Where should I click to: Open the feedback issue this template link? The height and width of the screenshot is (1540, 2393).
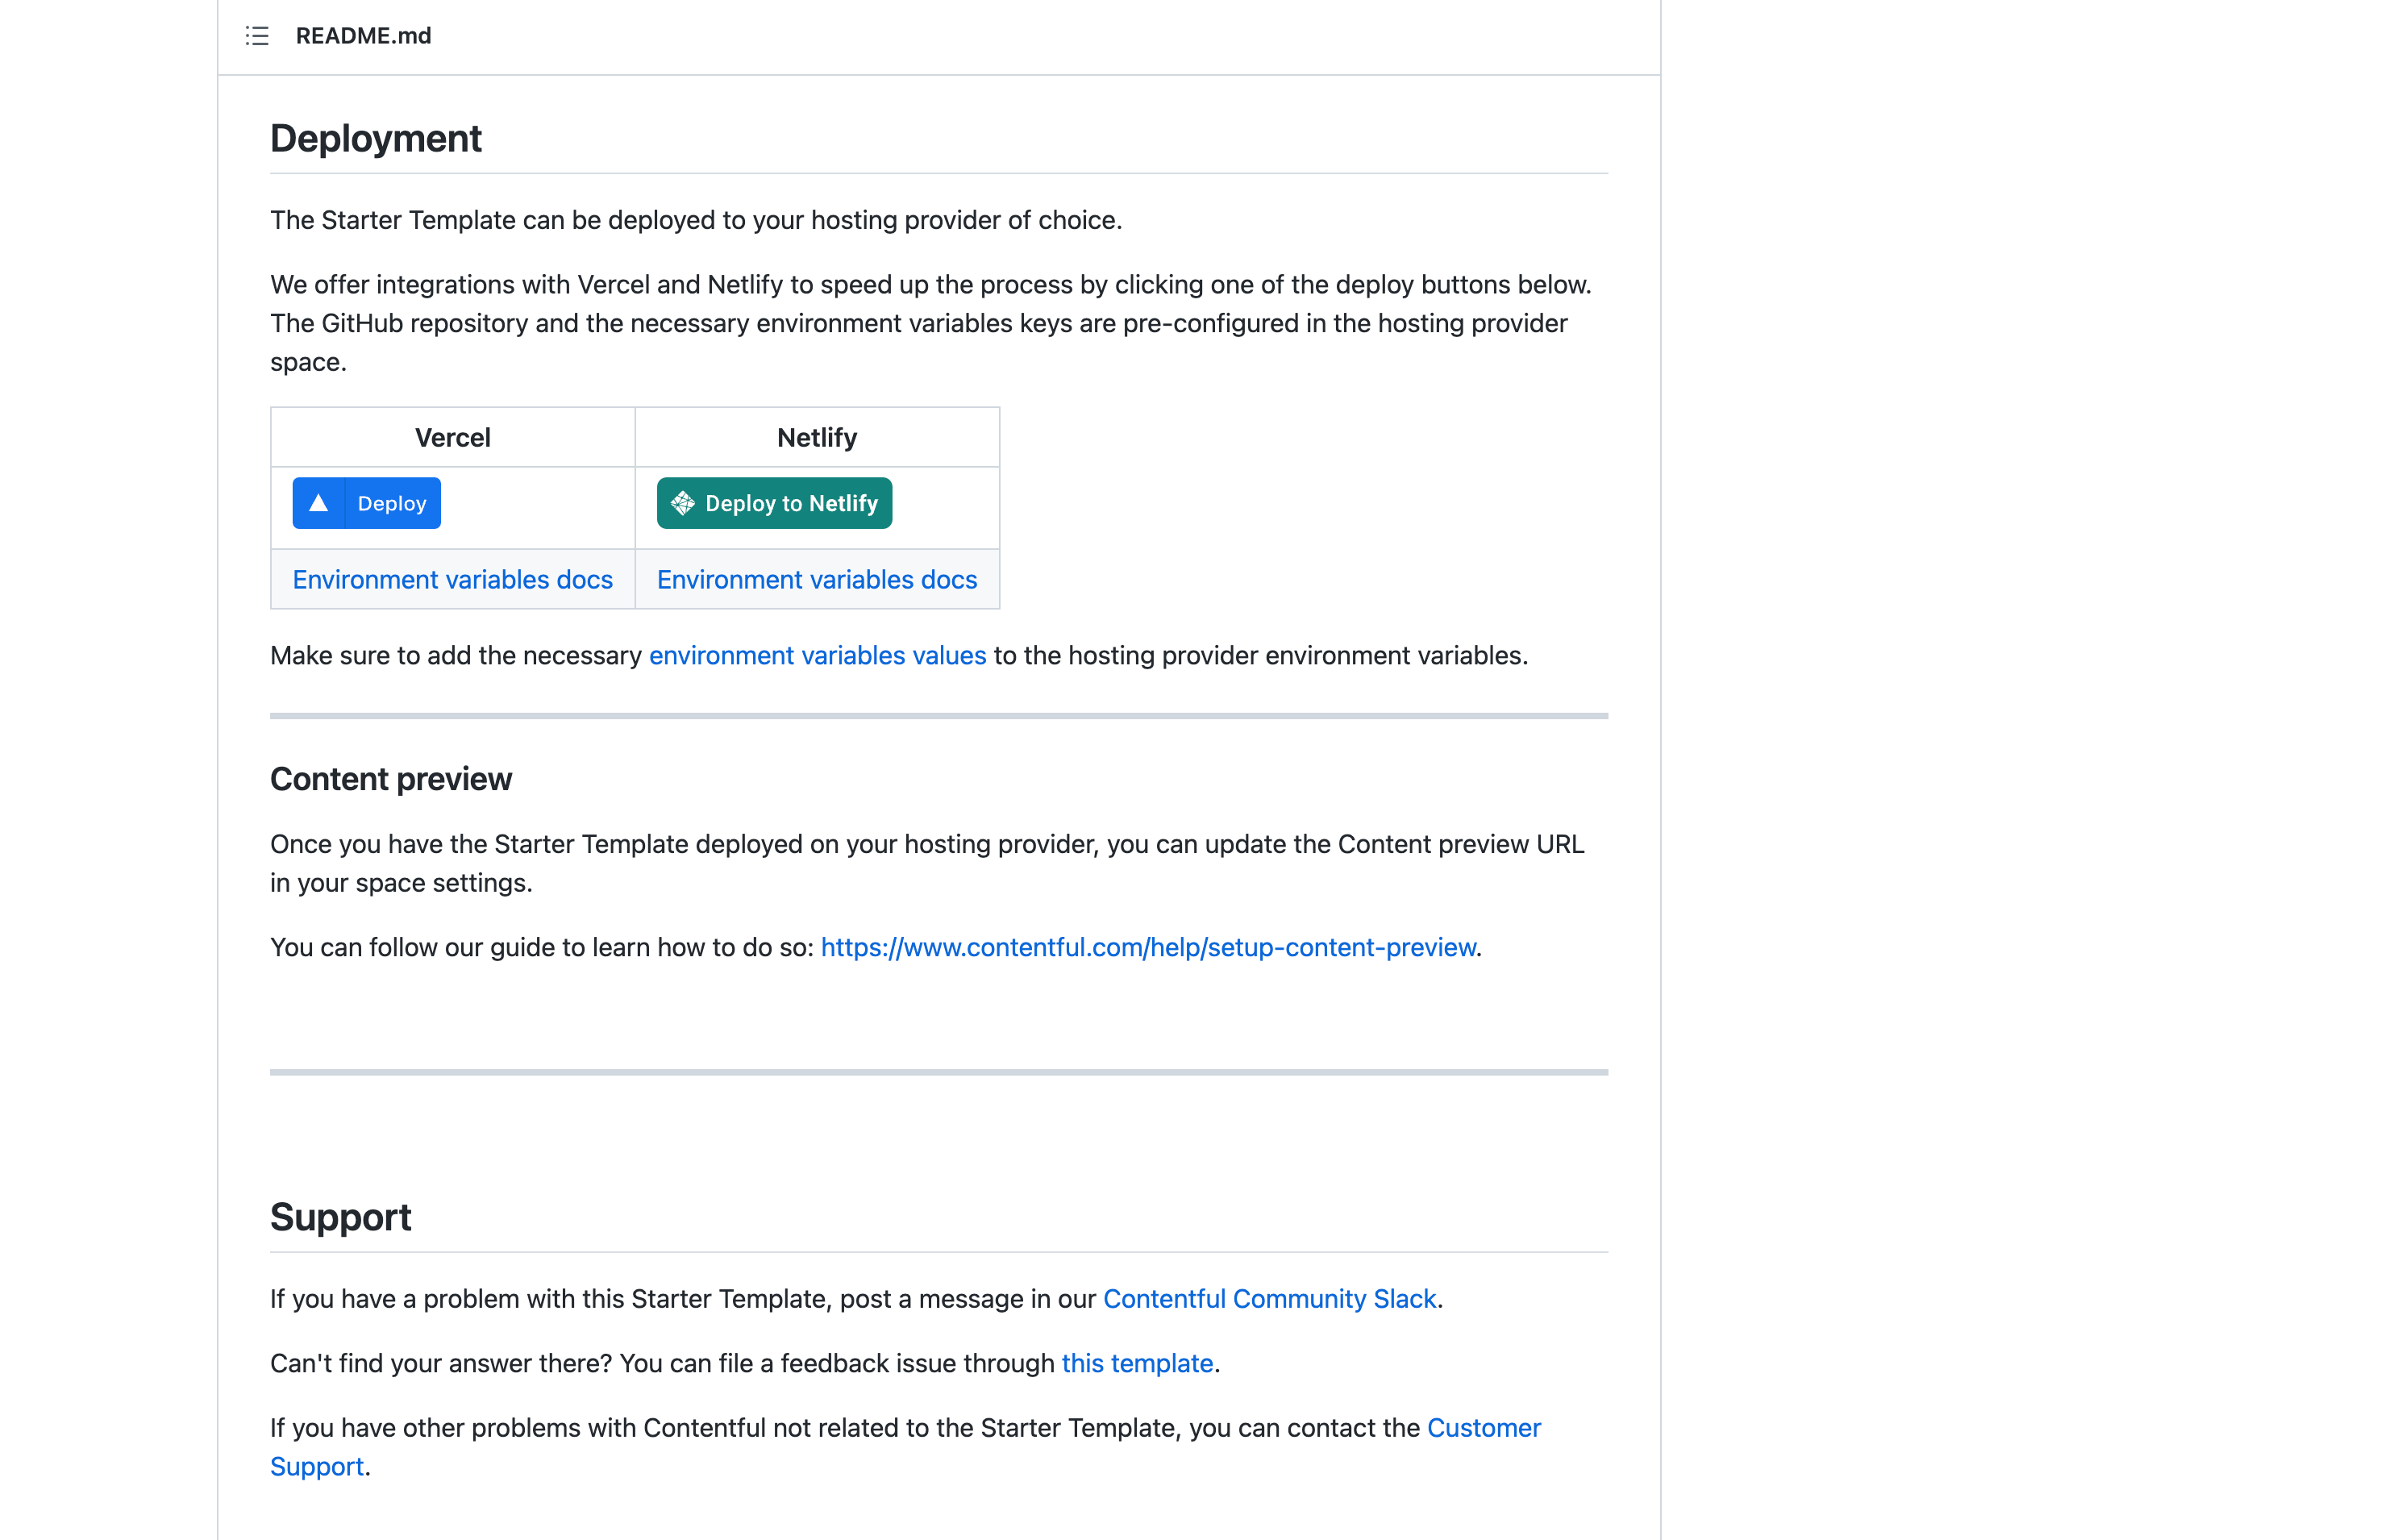tap(1137, 1363)
